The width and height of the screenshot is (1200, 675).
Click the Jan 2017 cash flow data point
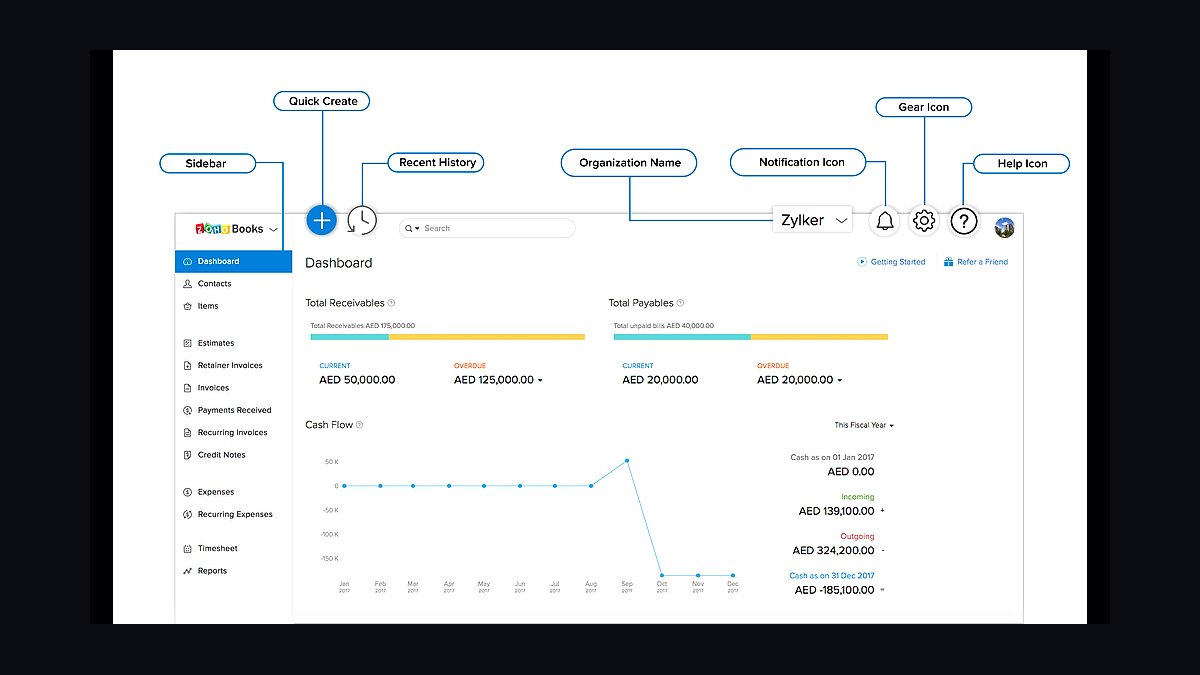pyautogui.click(x=344, y=486)
